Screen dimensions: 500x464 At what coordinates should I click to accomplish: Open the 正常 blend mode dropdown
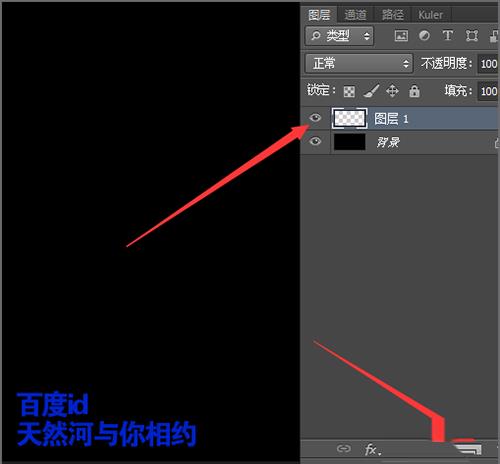(x=359, y=63)
